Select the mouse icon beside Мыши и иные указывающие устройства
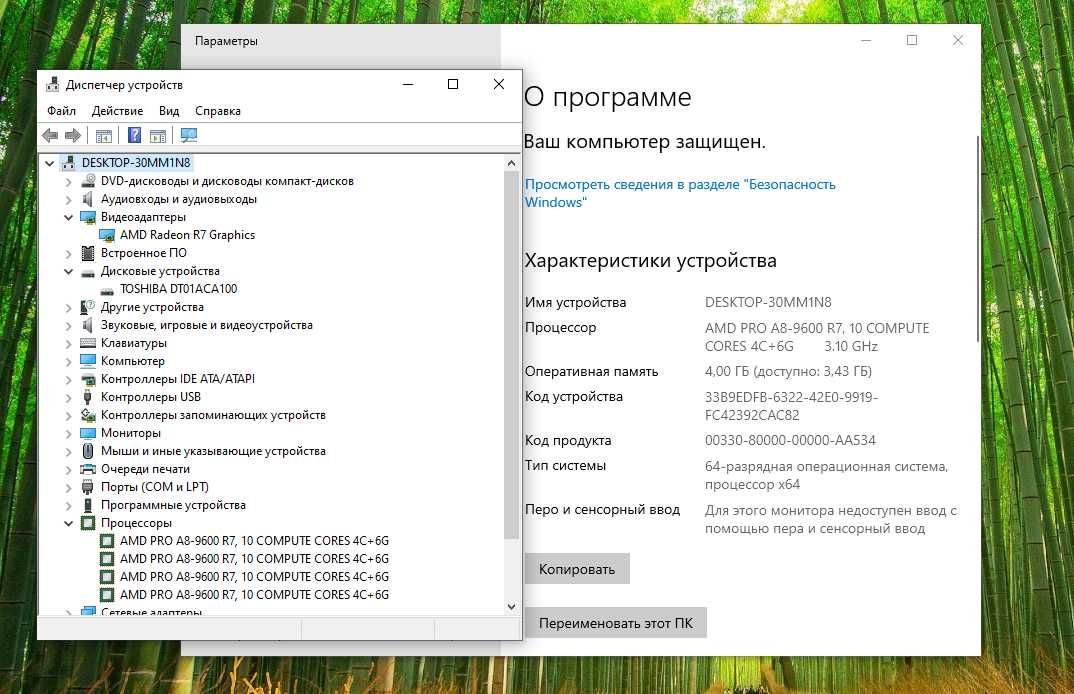 pyautogui.click(x=88, y=451)
